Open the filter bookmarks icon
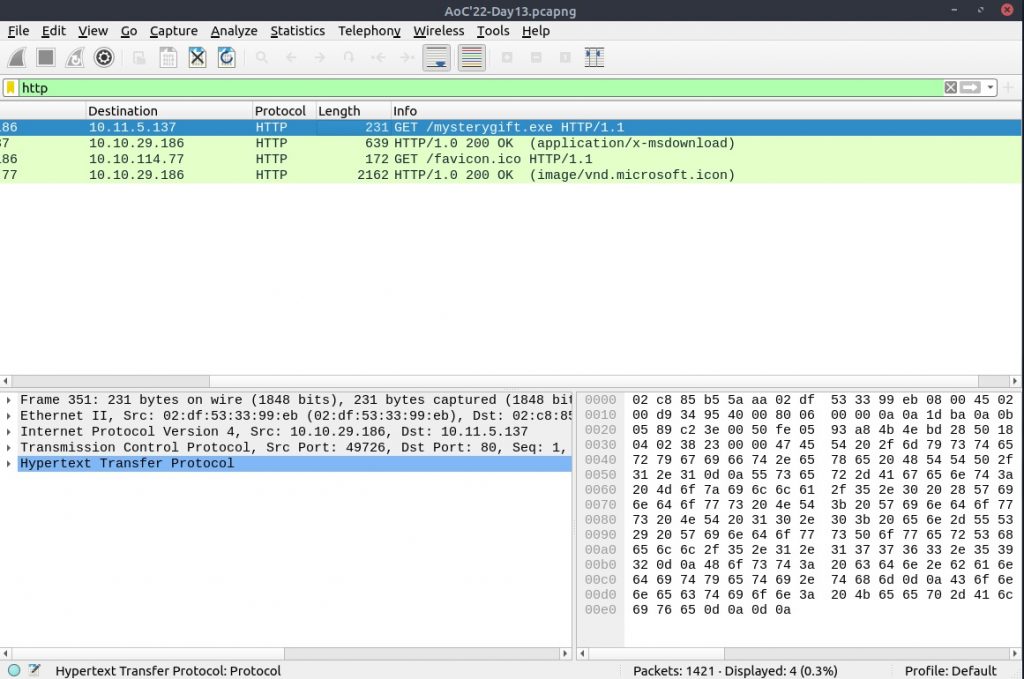Viewport: 1024px width, 679px height. 11,88
